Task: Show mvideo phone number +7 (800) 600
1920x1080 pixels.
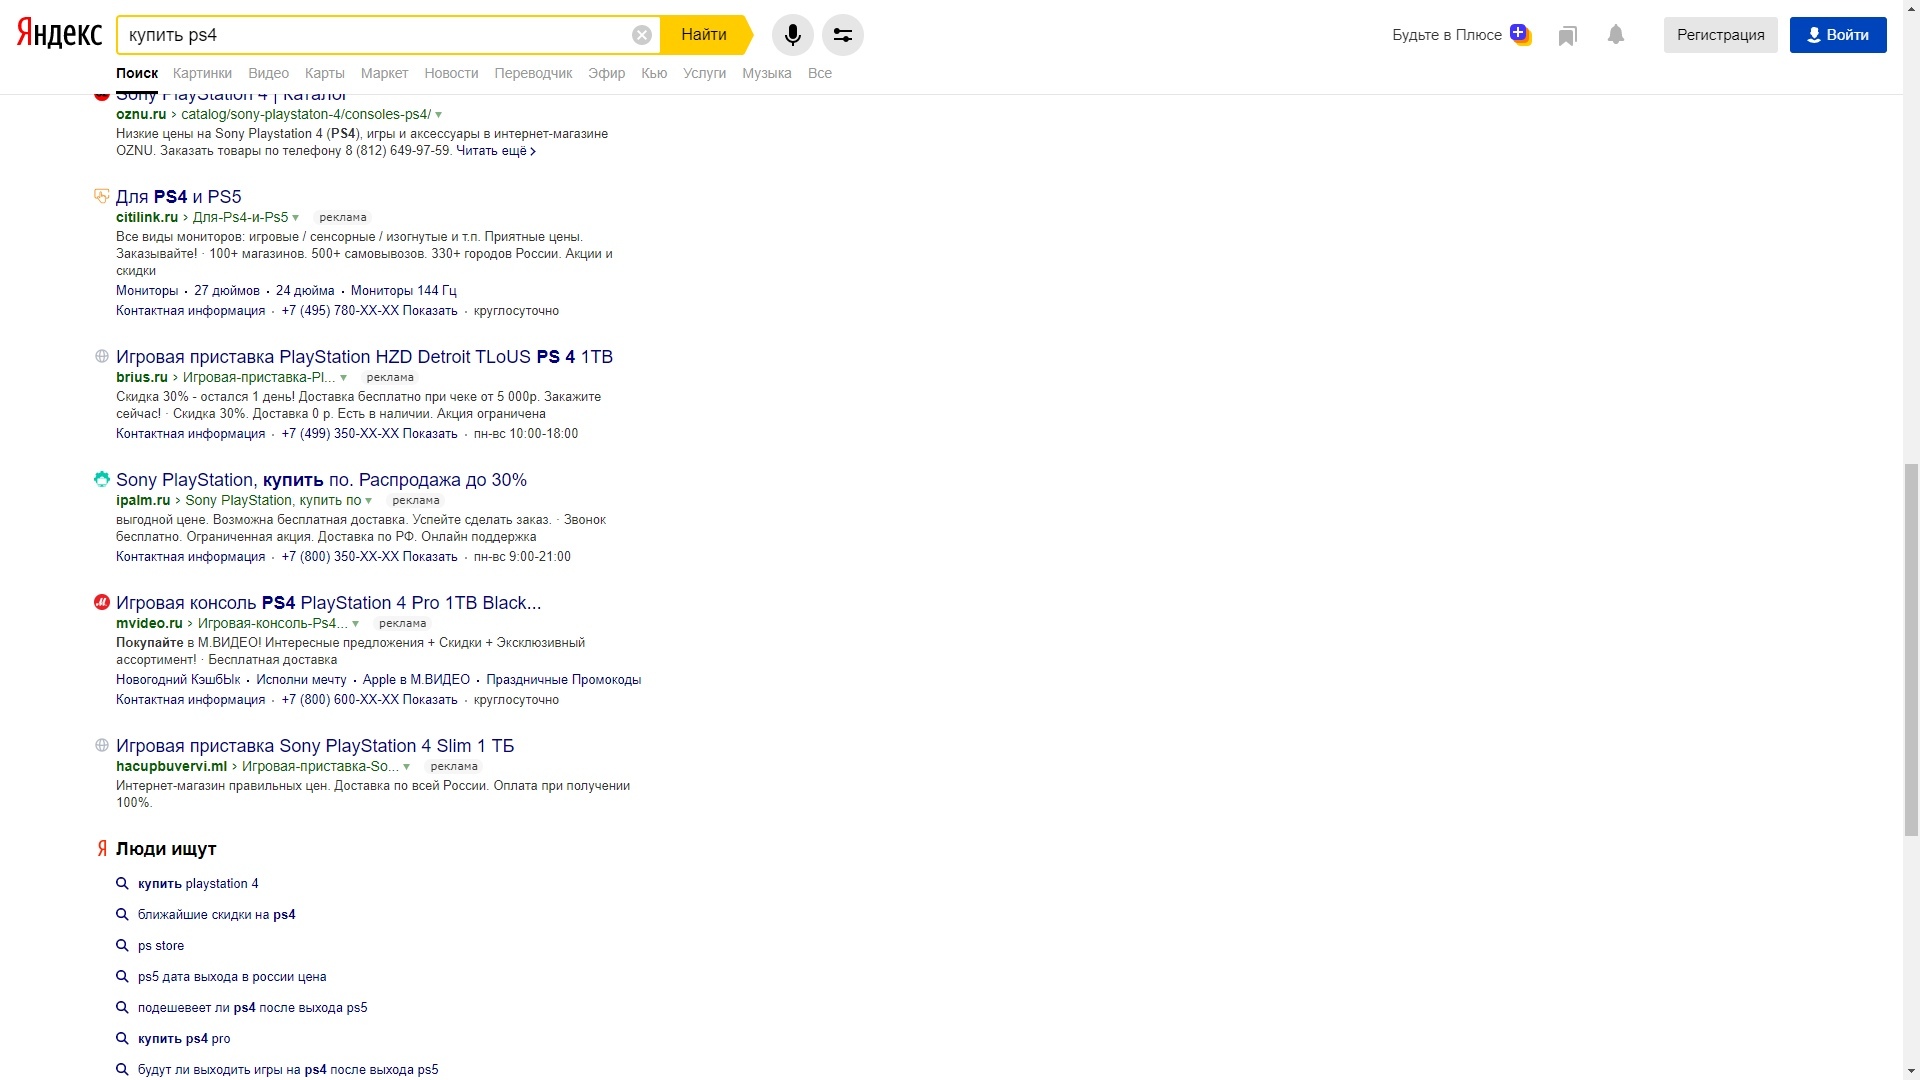Action: [x=369, y=700]
